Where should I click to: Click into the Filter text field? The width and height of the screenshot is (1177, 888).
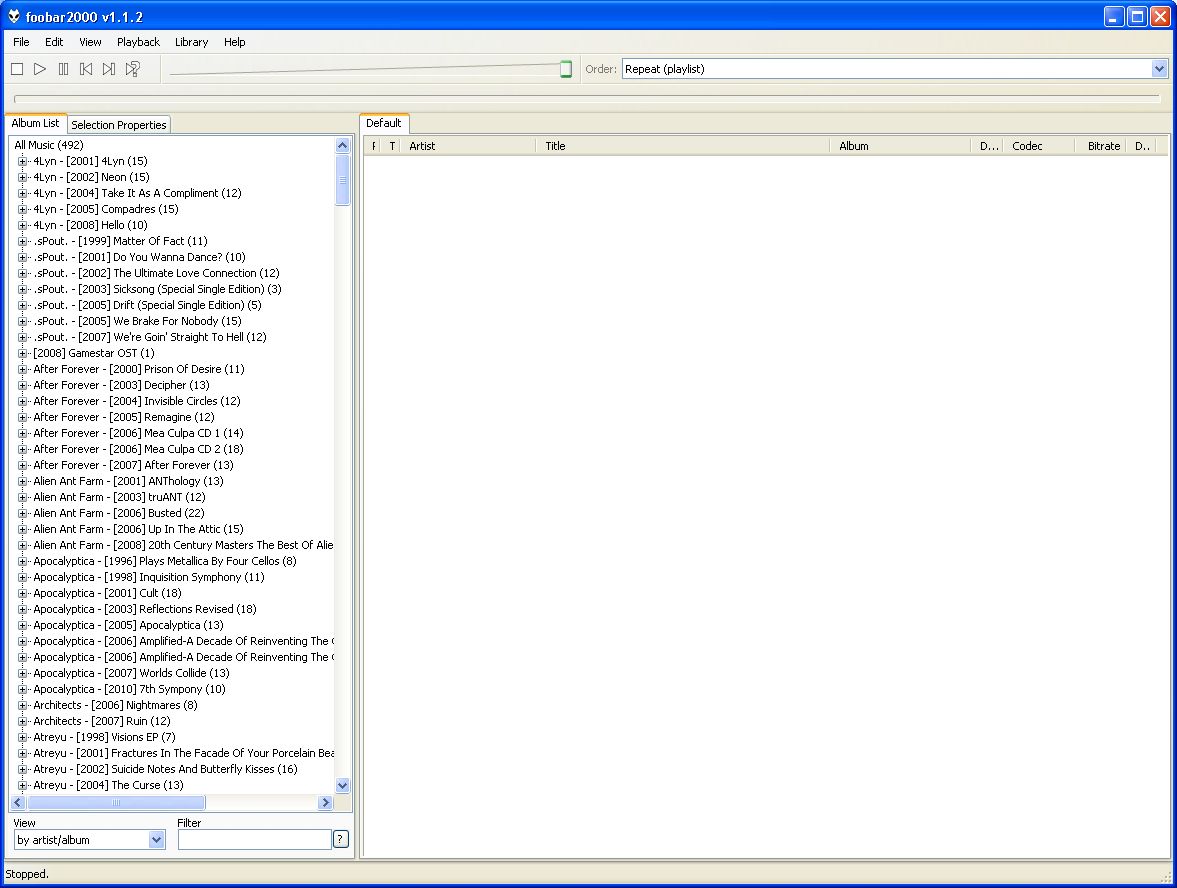[254, 839]
